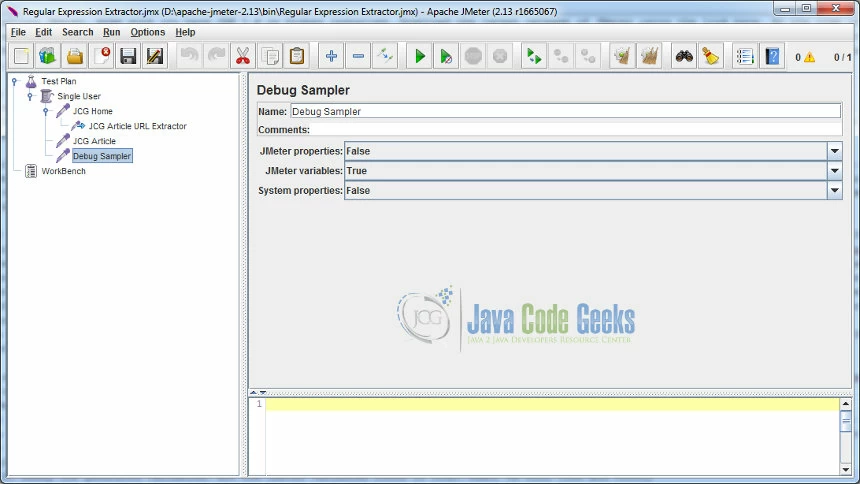Open the Templates icon in toolbar
Viewport: 860px width, 484px height.
[x=48, y=56]
